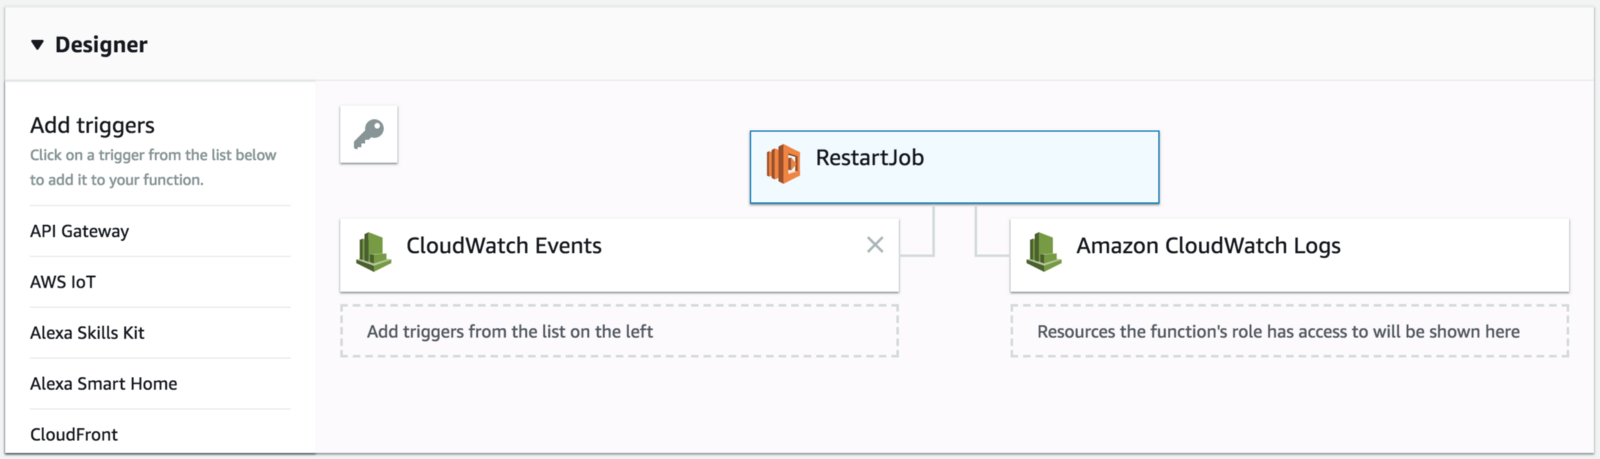Click the Amazon CloudWatch Logs icon

[x=1044, y=251]
